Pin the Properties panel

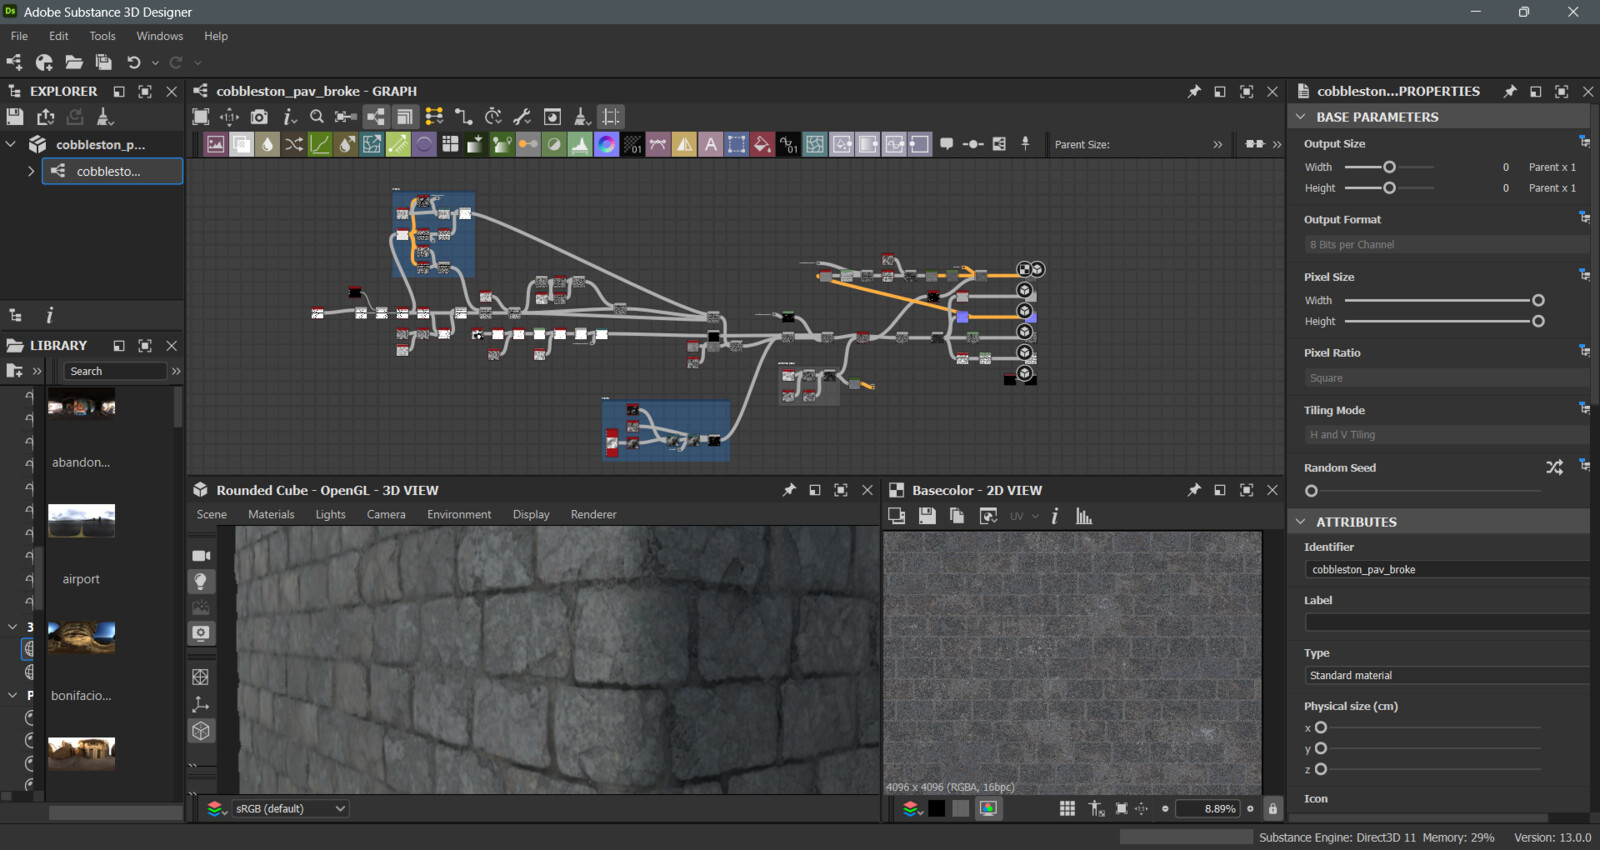(x=1510, y=91)
